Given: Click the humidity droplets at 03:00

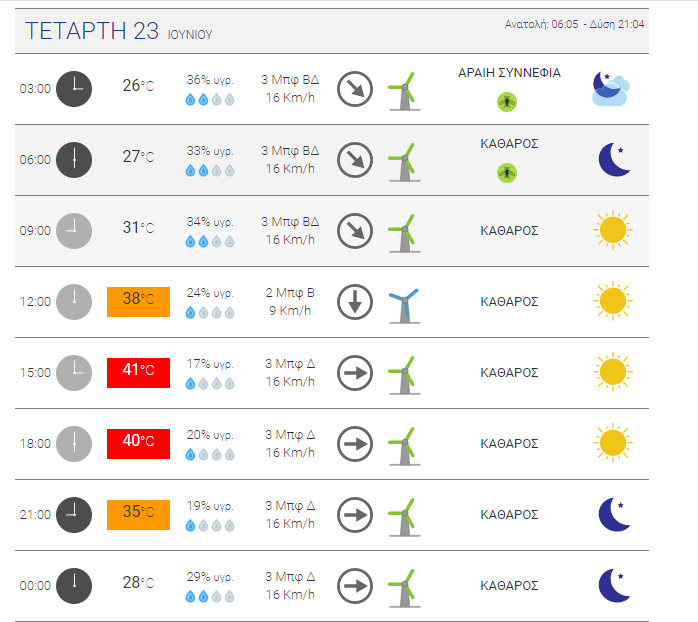Looking at the screenshot, I should click(210, 99).
